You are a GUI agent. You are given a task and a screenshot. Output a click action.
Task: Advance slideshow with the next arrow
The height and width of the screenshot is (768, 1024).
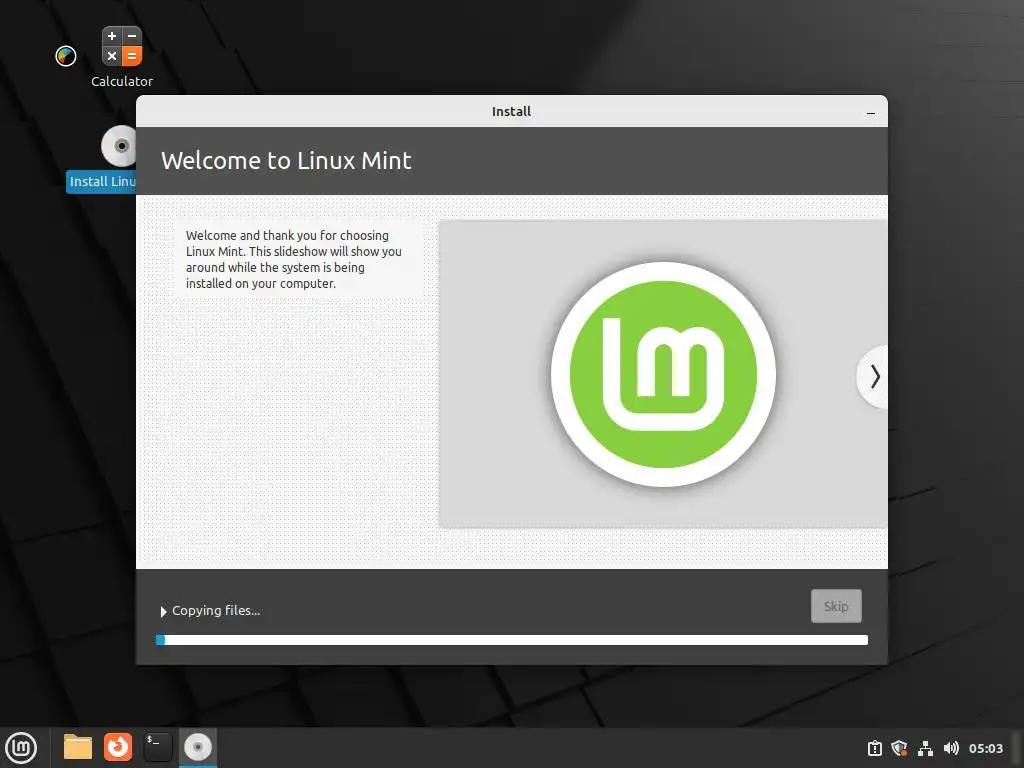(874, 377)
